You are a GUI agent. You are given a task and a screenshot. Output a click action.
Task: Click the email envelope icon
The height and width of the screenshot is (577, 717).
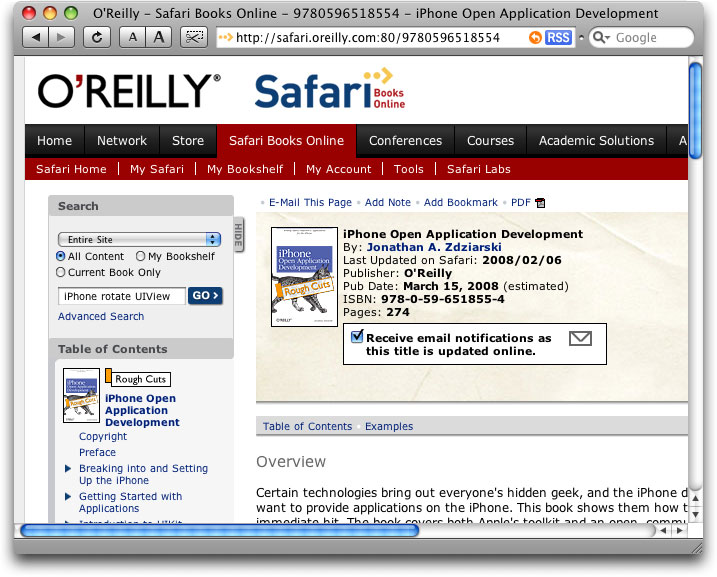[x=580, y=339]
